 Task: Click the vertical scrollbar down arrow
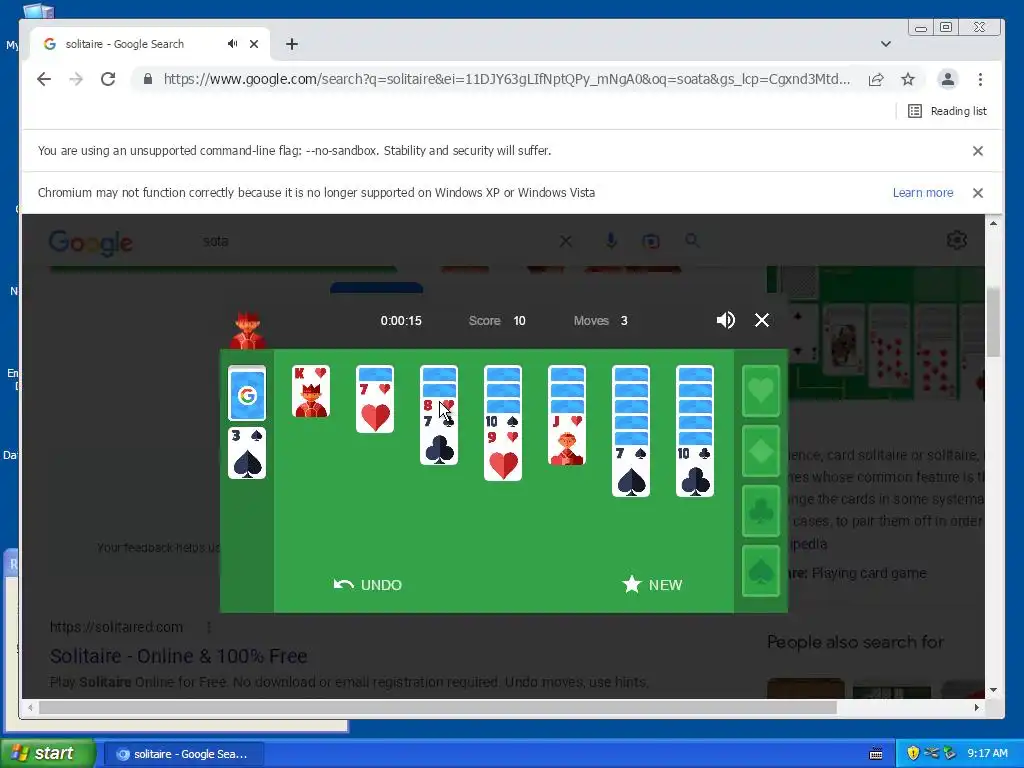pos(993,690)
